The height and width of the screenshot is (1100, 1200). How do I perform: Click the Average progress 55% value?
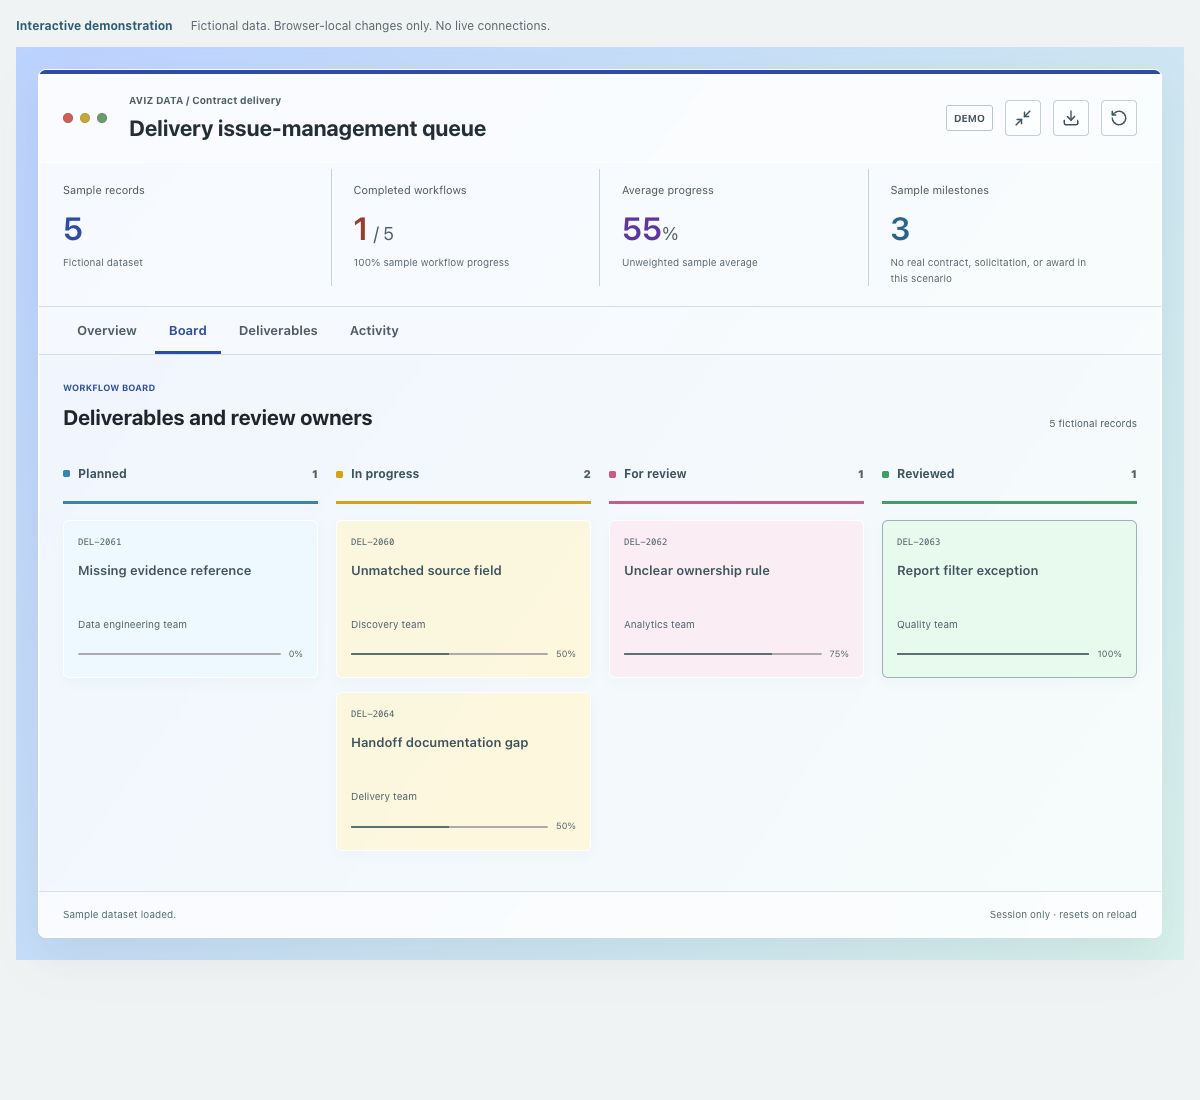pos(650,230)
